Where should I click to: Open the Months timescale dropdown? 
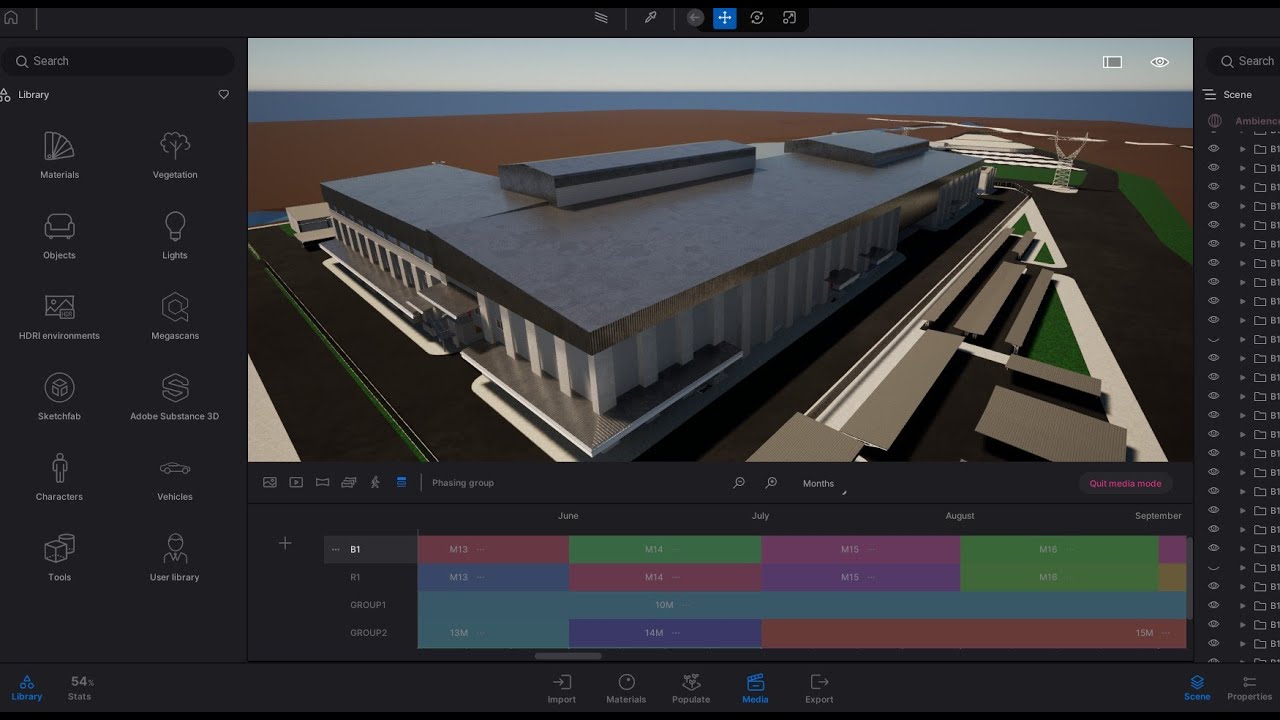click(824, 484)
